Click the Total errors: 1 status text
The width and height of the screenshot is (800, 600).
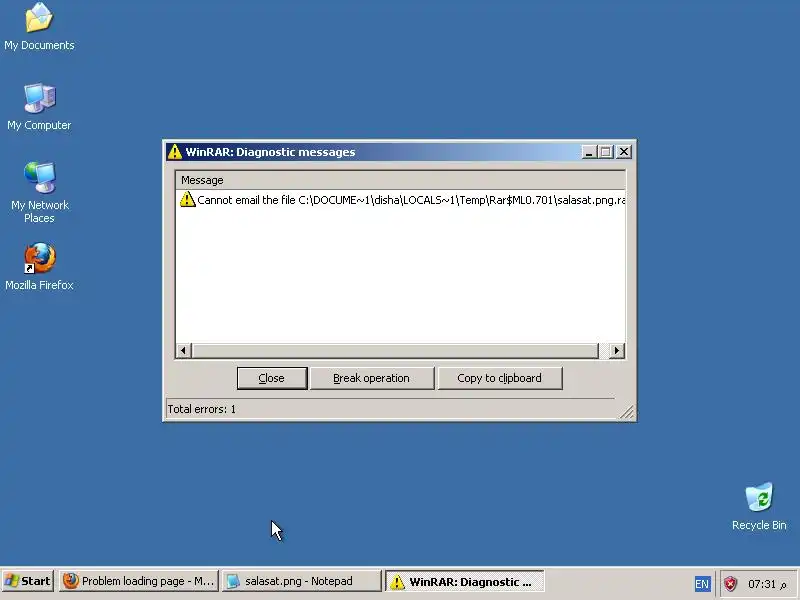tap(202, 409)
